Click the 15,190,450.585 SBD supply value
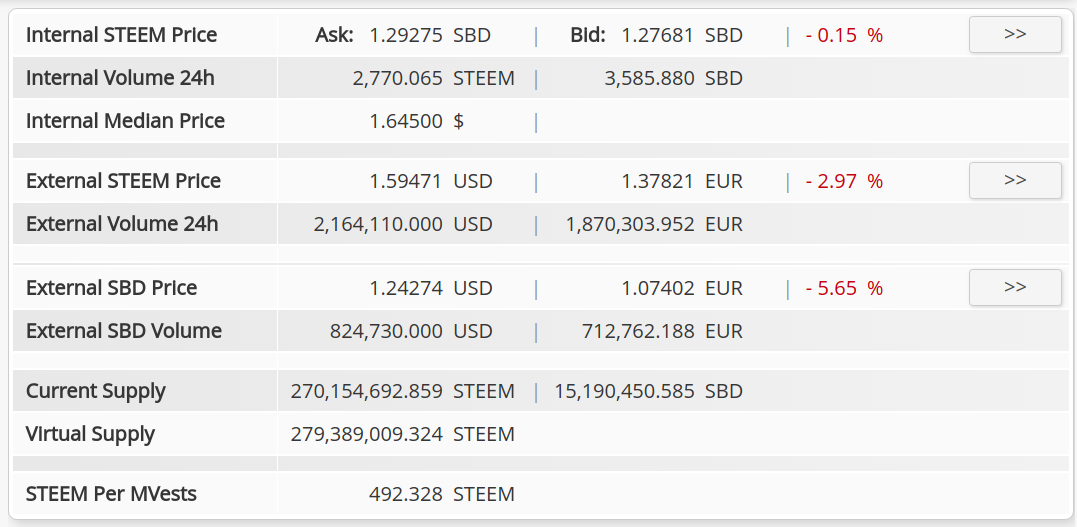Image resolution: width=1077 pixels, height=527 pixels. [649, 392]
